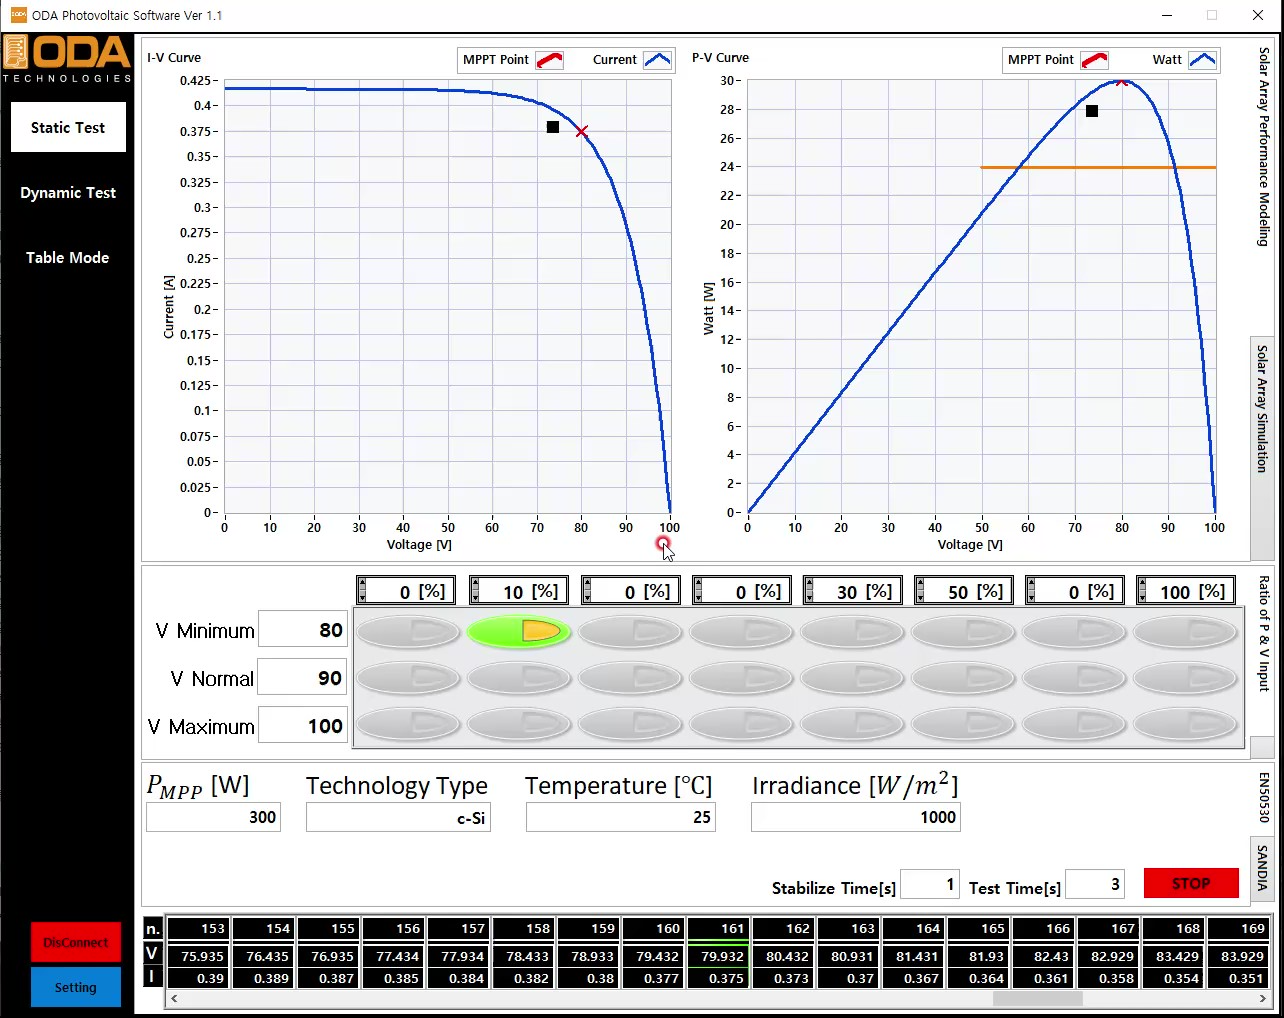Toggle first indicator in V Normal row

pyautogui.click(x=408, y=679)
